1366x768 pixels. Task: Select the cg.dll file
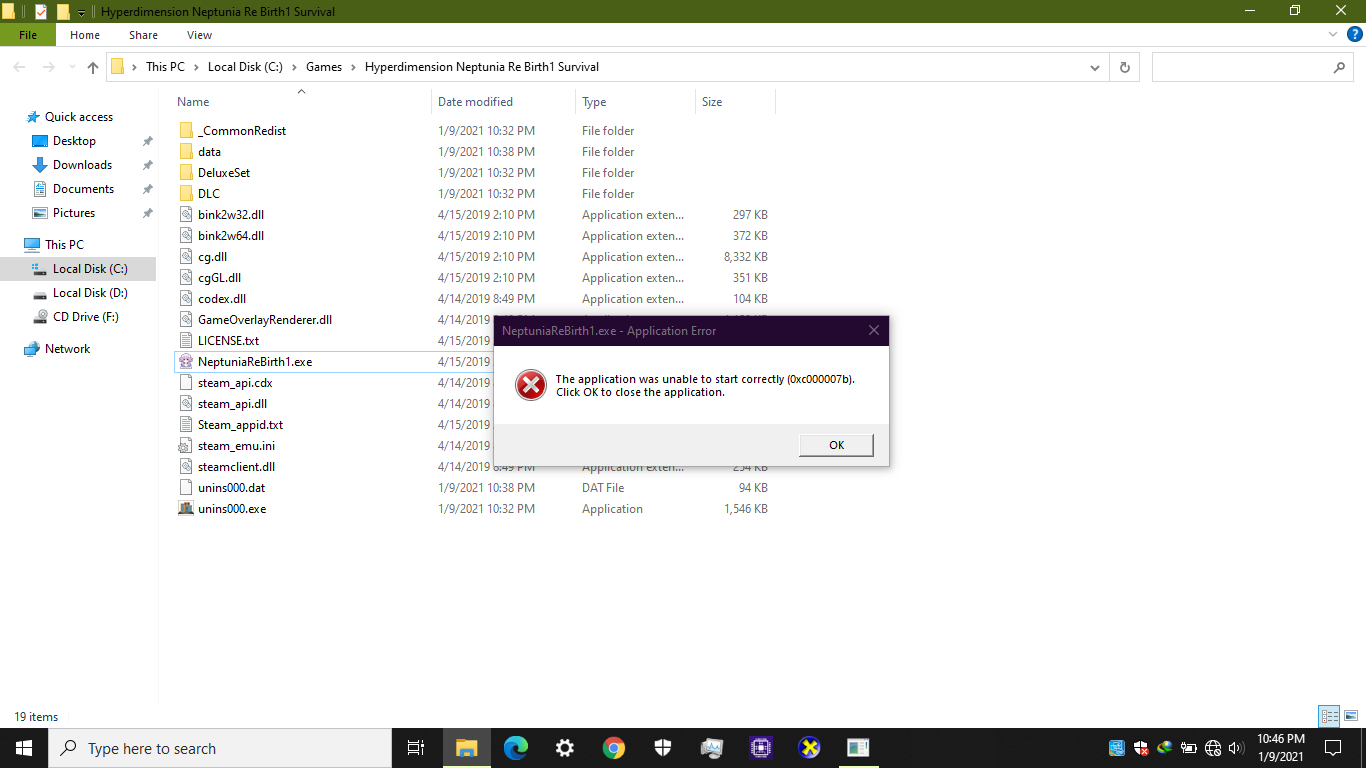point(212,257)
